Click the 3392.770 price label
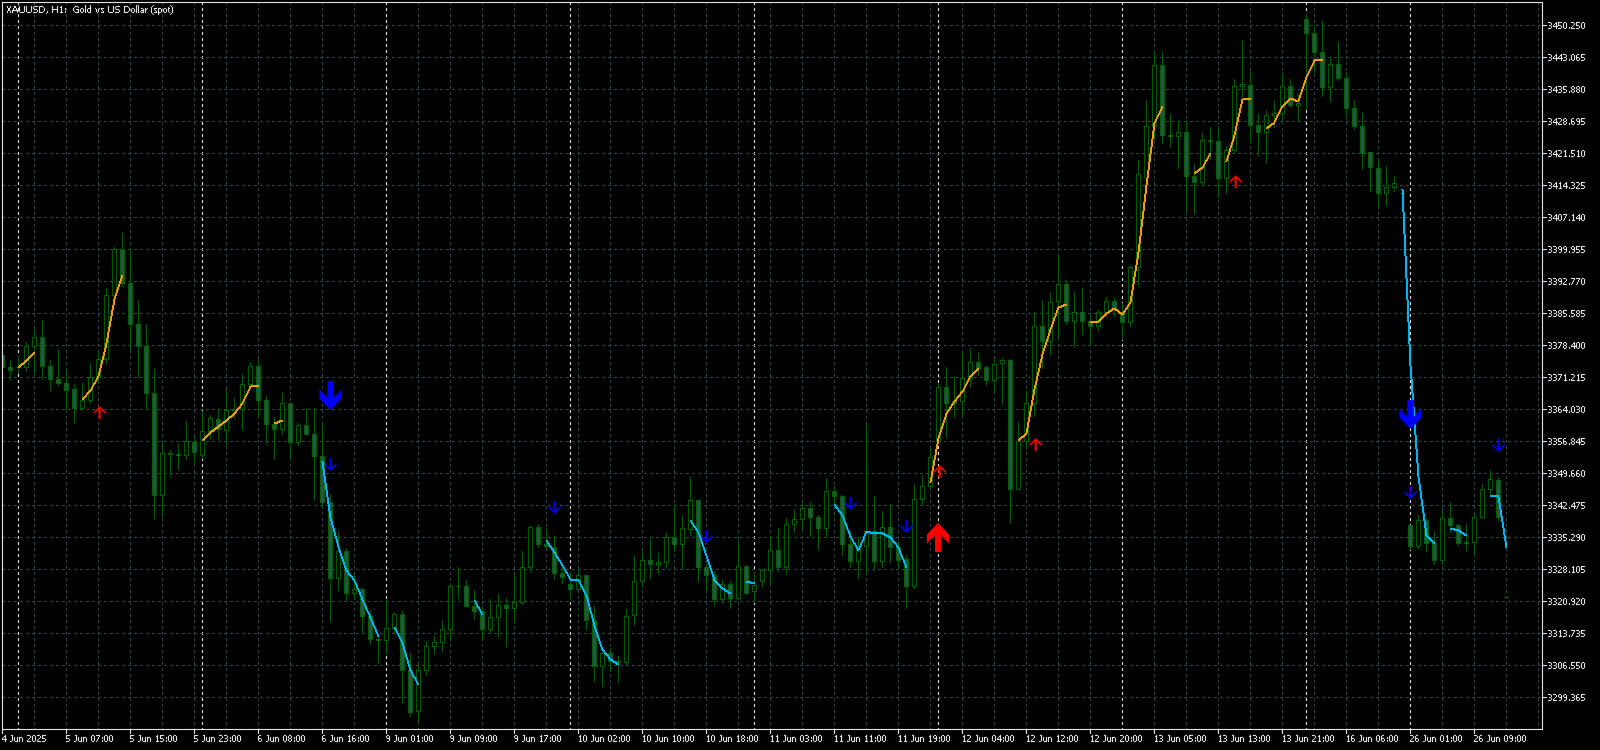This screenshot has width=1600, height=750. point(1566,282)
